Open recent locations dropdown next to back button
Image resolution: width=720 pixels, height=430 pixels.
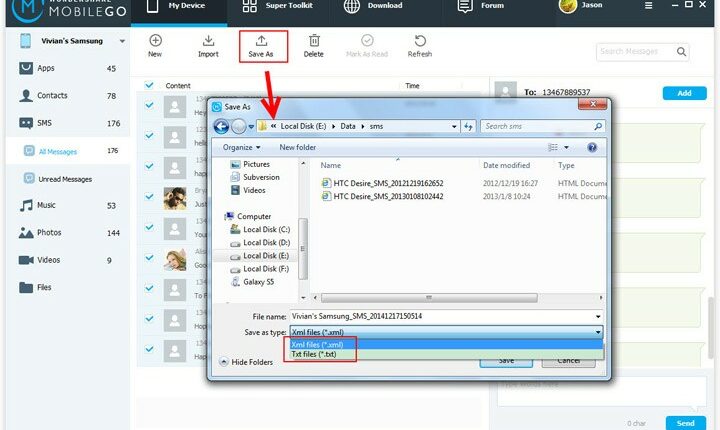(x=251, y=127)
